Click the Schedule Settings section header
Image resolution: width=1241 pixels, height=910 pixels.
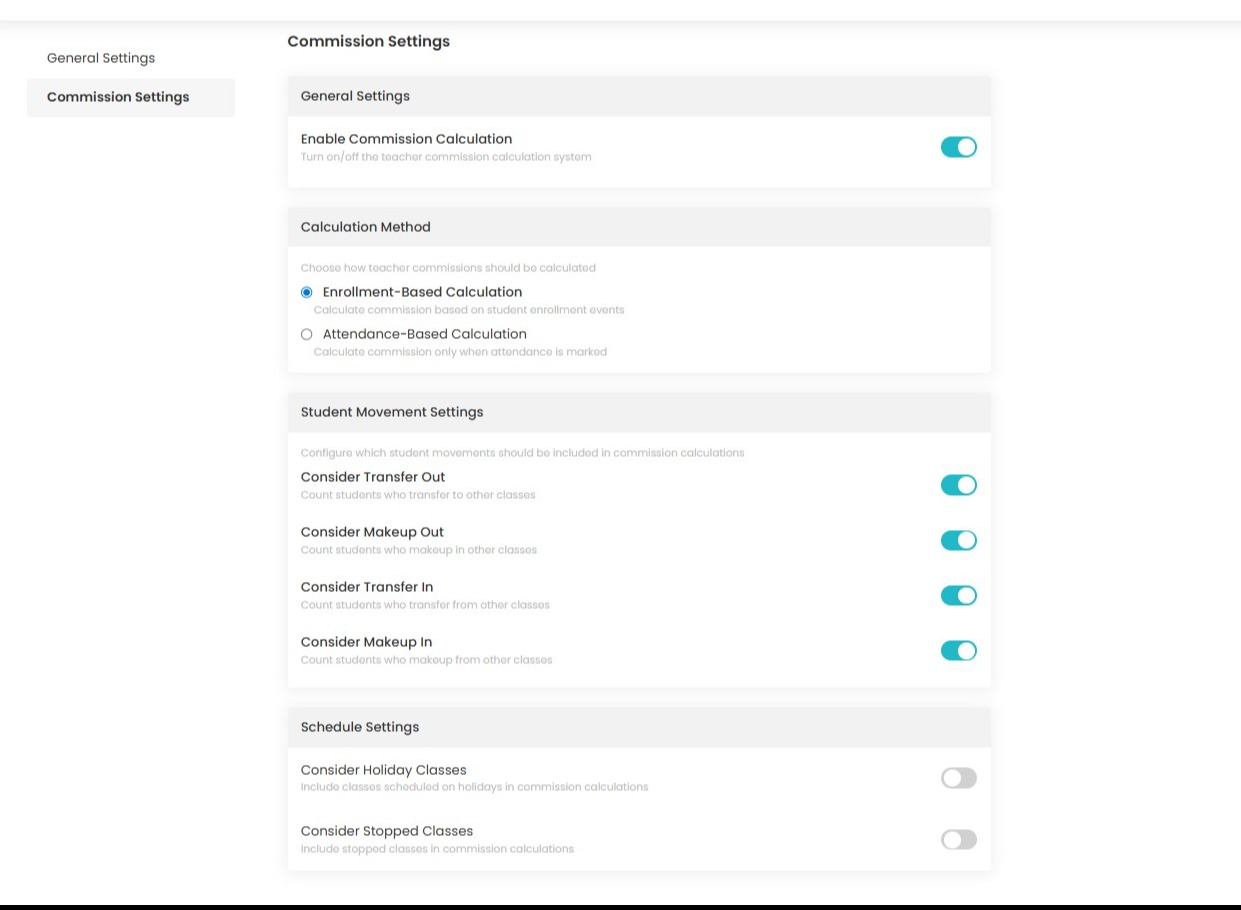pyautogui.click(x=638, y=727)
